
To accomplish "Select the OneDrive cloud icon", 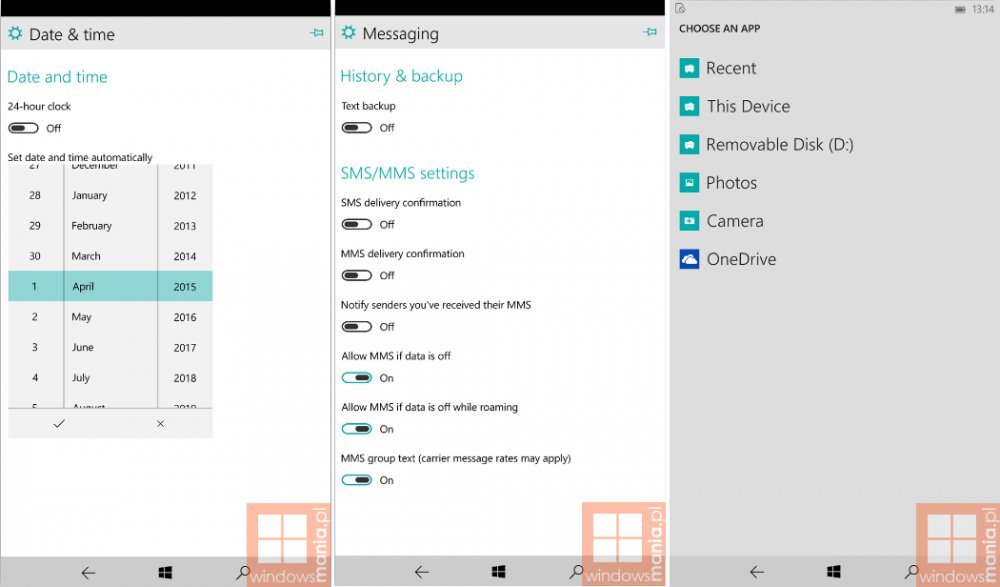I will 690,258.
